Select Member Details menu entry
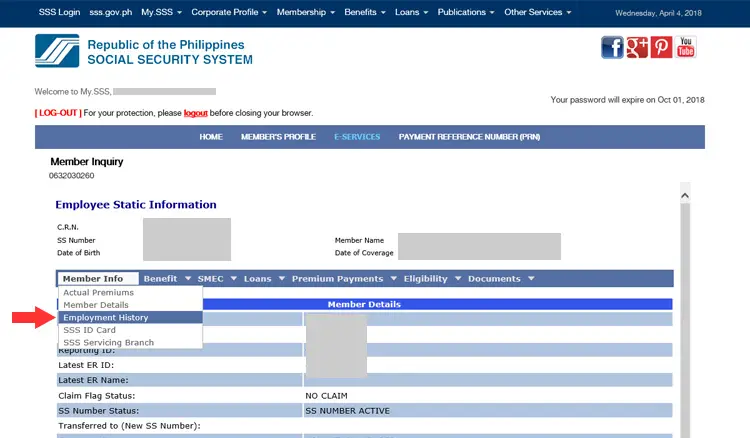This screenshot has height=438, width=750. (130, 305)
